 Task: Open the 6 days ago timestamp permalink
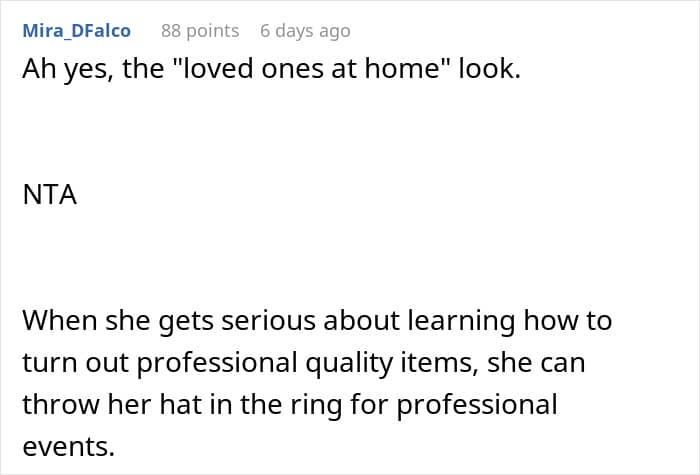pos(305,31)
